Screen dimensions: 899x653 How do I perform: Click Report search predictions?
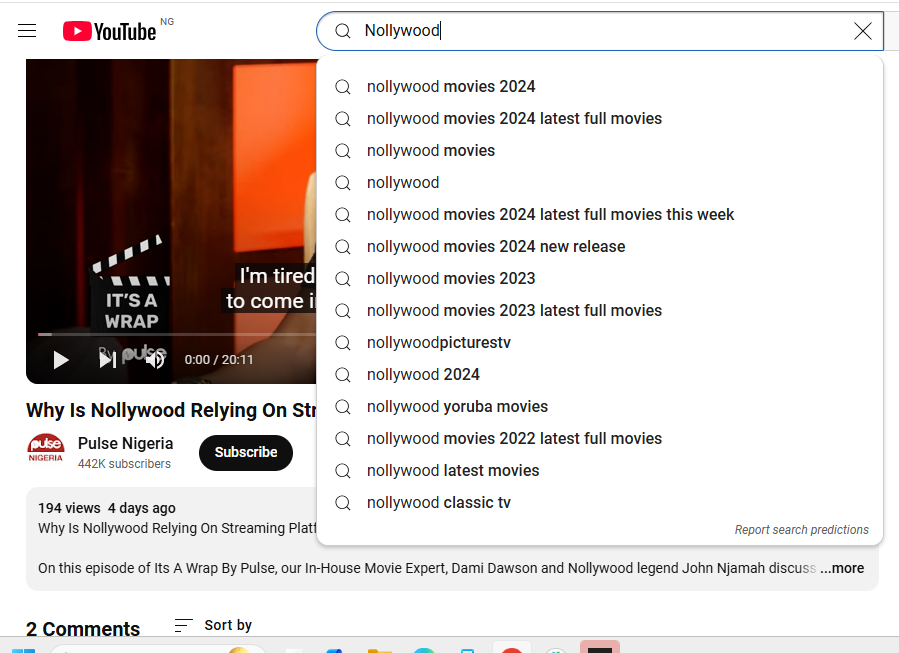click(x=801, y=529)
